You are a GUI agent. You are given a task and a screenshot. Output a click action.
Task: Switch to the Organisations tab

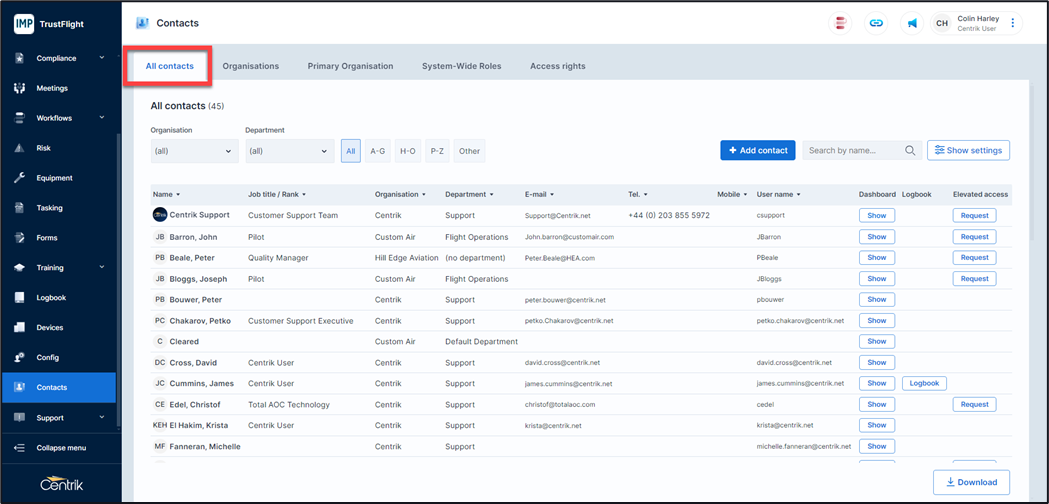[x=250, y=66]
